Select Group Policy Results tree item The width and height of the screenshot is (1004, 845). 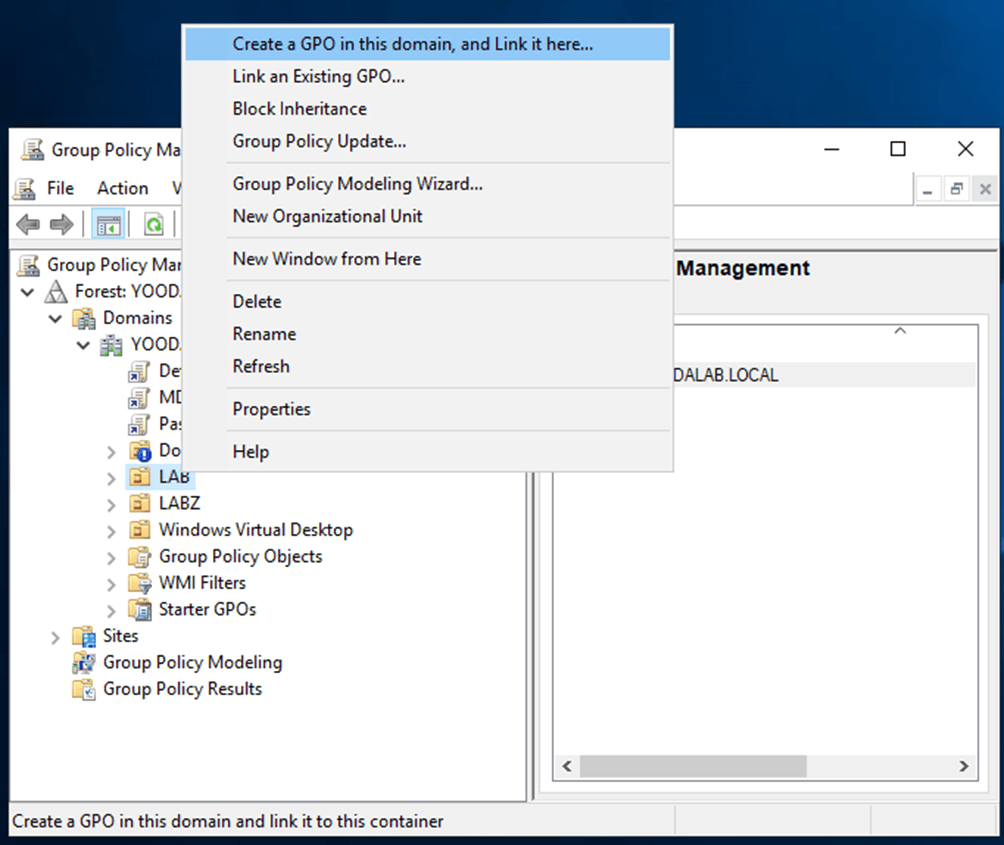[x=182, y=689]
